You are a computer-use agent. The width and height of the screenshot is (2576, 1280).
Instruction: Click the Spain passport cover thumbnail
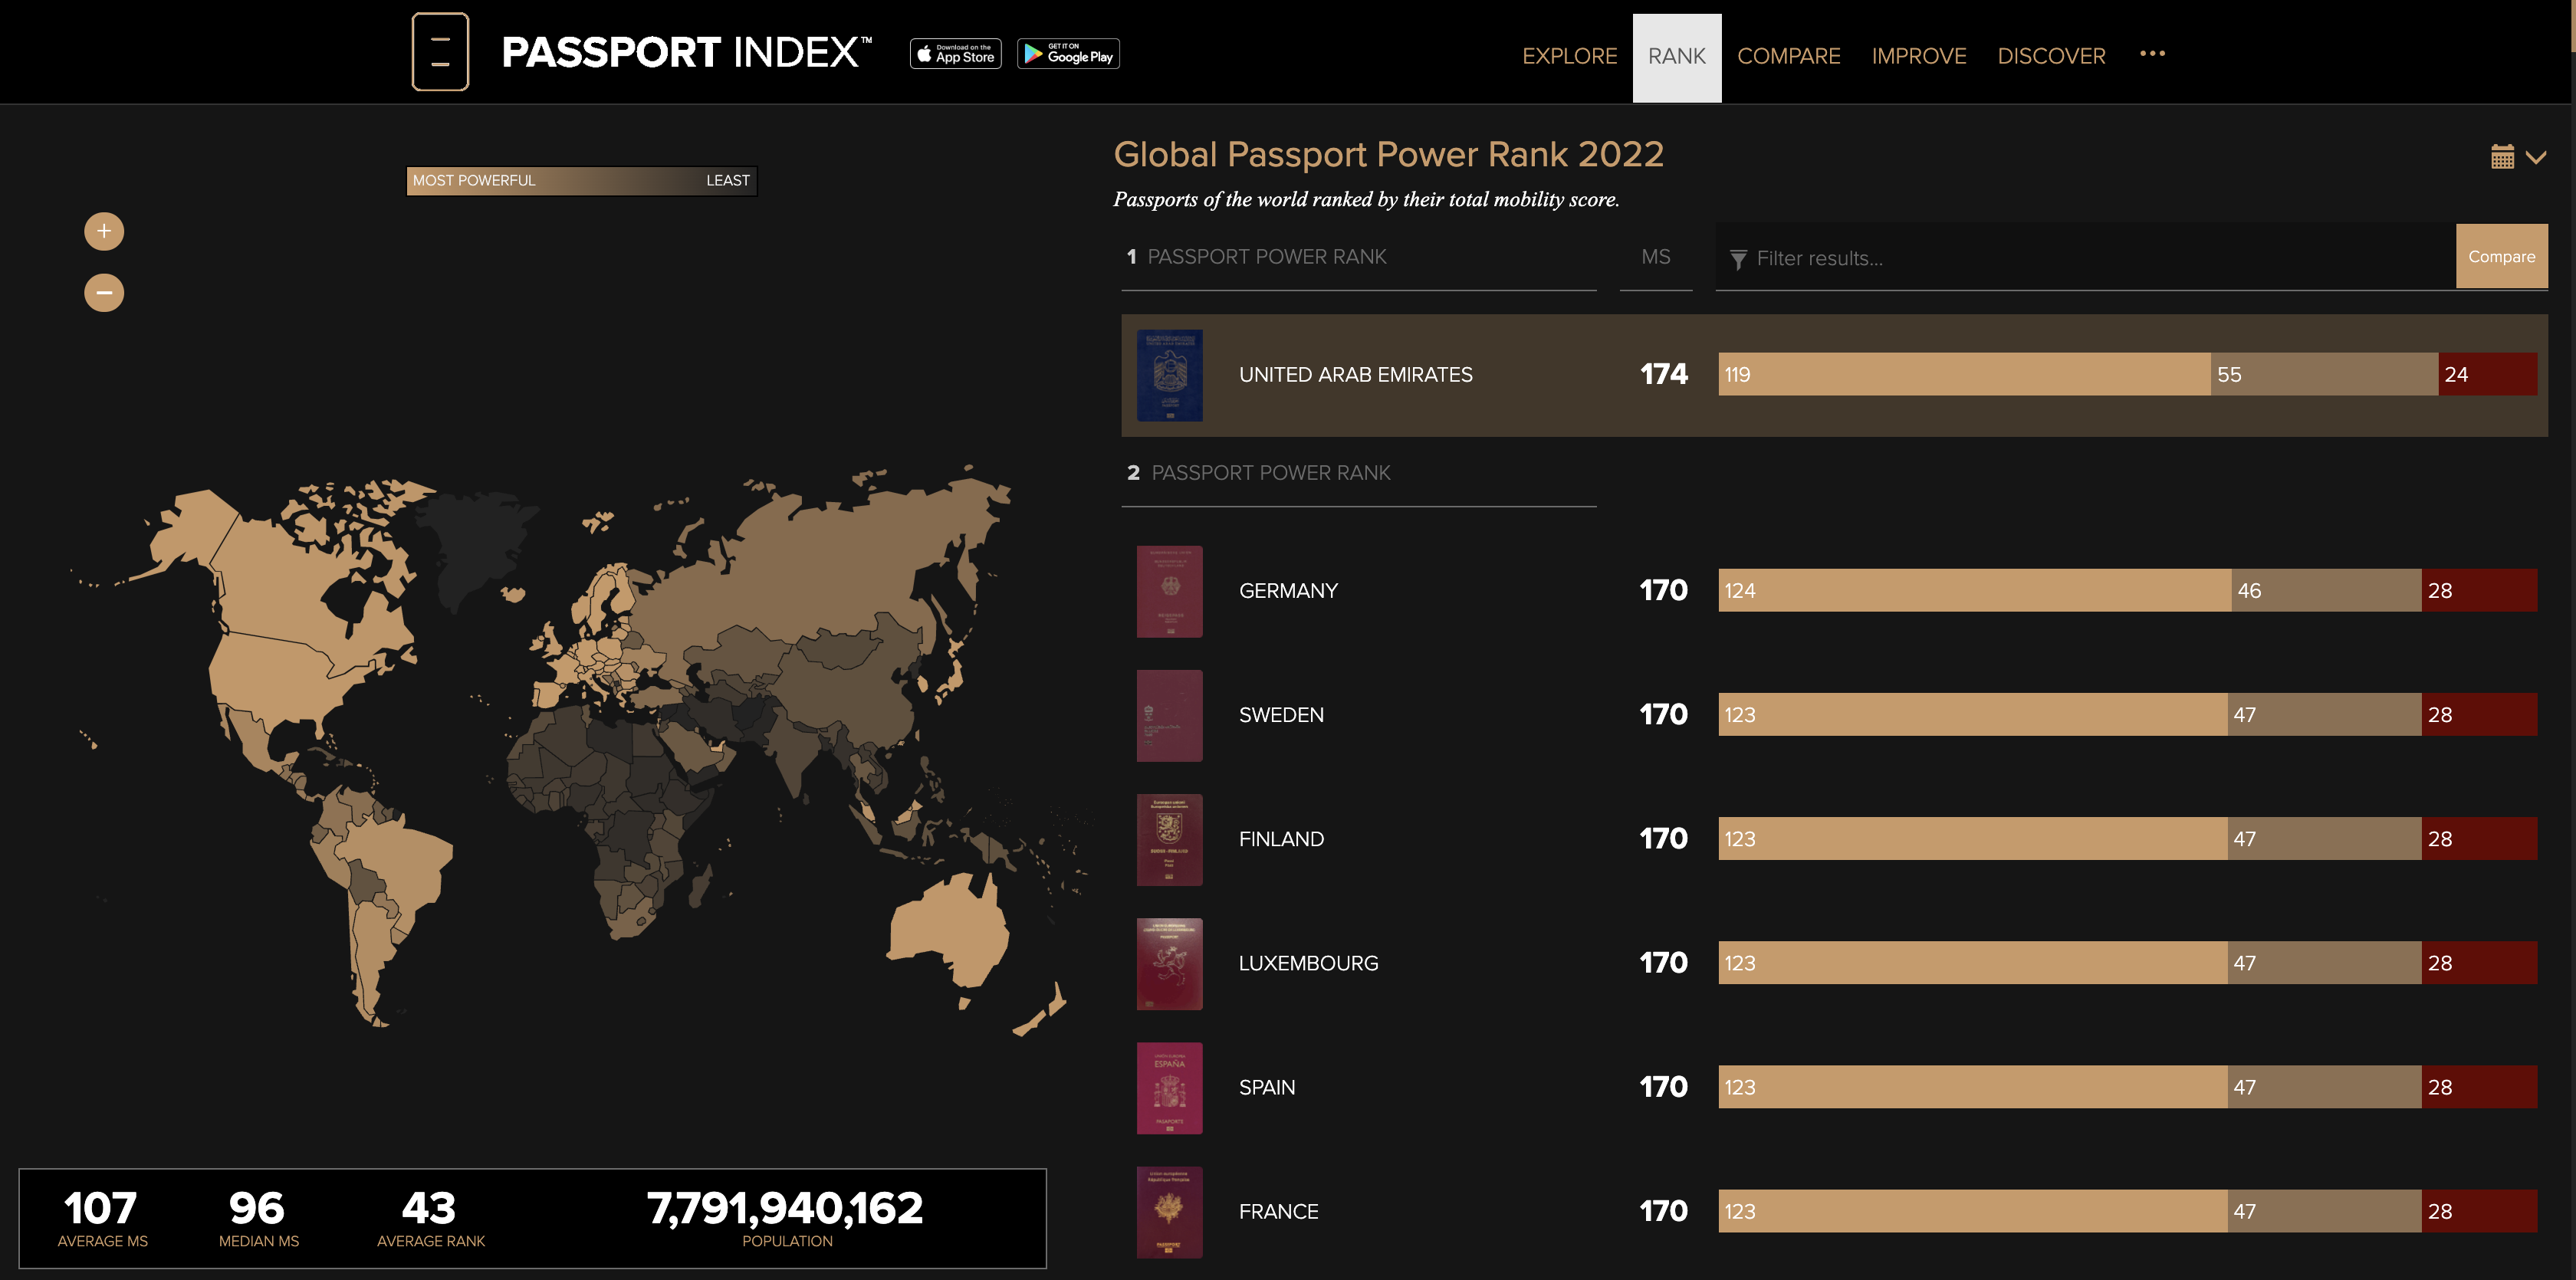coord(1169,1088)
